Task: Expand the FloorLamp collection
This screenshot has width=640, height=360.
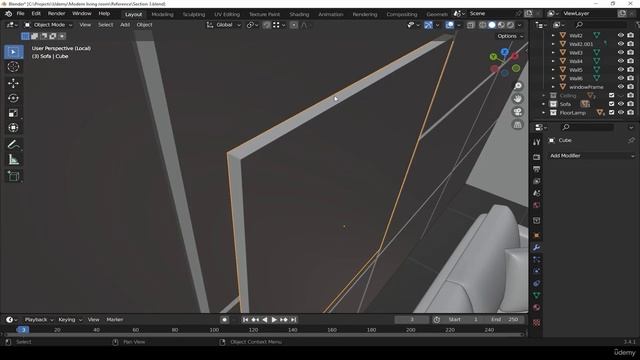Action: coord(543,113)
